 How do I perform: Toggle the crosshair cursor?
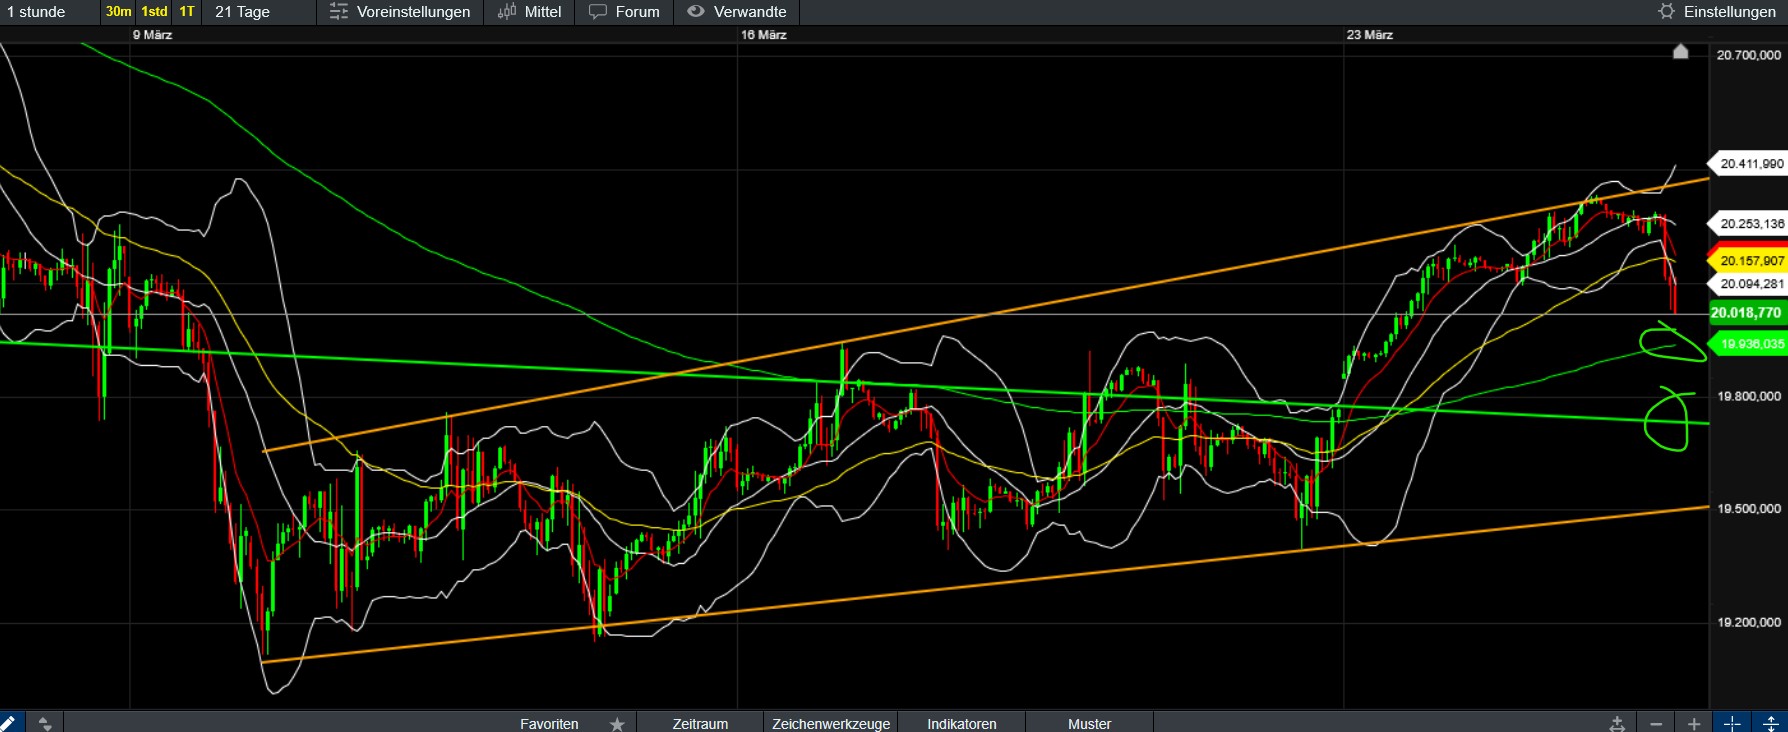[1732, 723]
